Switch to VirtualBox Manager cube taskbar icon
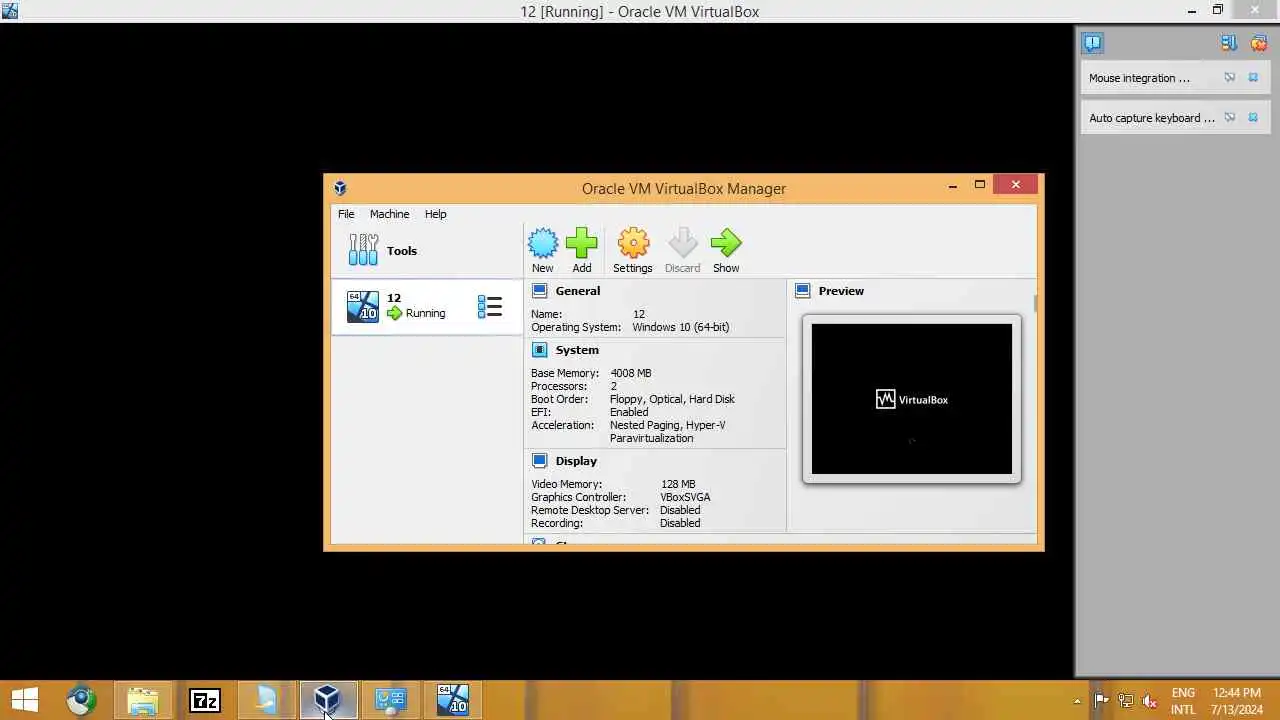The width and height of the screenshot is (1280, 720). pyautogui.click(x=327, y=700)
